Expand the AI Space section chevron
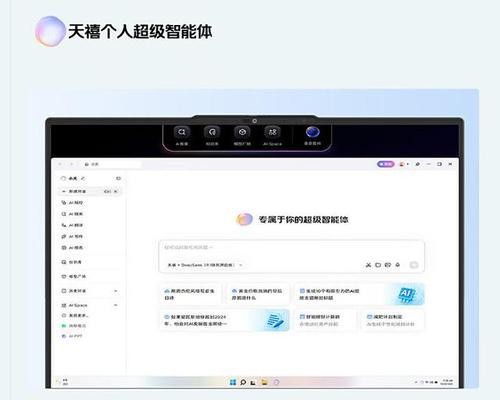 pyautogui.click(x=116, y=305)
